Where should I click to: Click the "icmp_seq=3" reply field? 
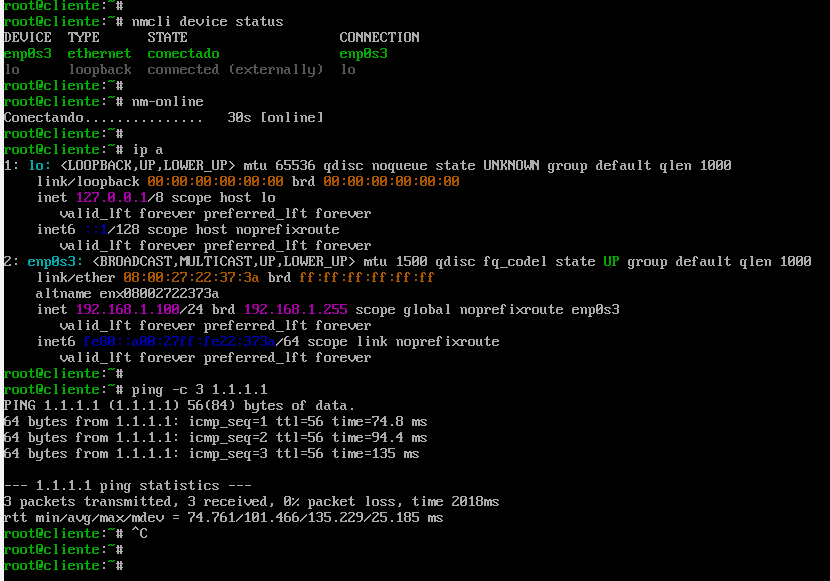228,454
